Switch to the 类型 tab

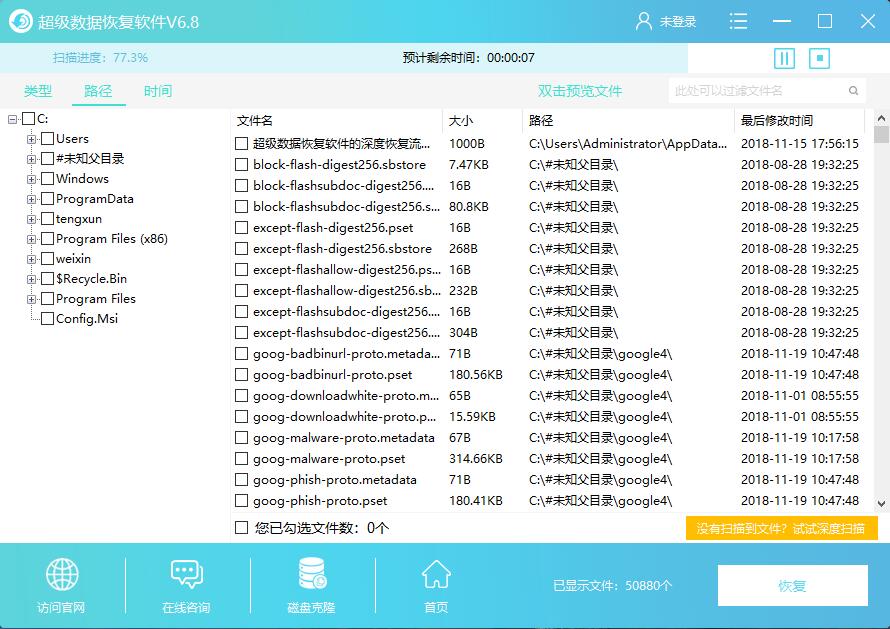tap(38, 91)
